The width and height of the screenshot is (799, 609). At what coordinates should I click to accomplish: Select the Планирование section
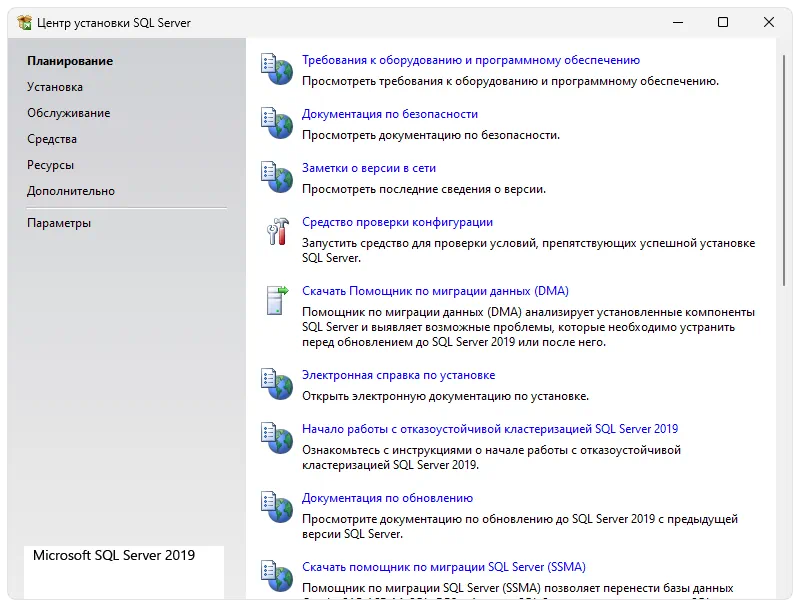70,61
